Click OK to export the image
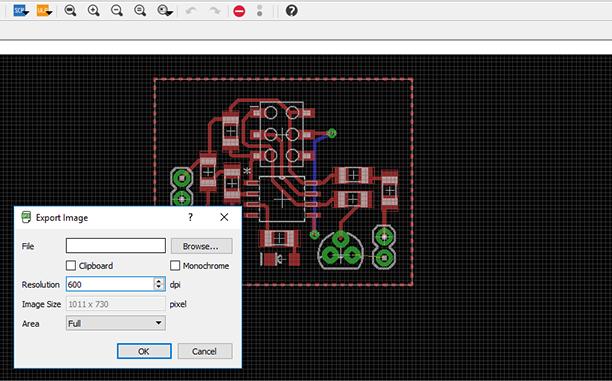Image resolution: width=612 pixels, height=381 pixels. [144, 351]
